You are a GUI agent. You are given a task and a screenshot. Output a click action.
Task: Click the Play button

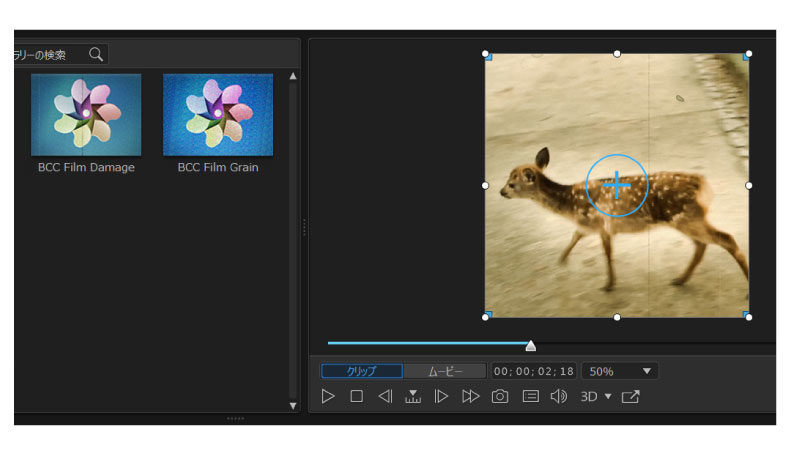click(x=328, y=396)
